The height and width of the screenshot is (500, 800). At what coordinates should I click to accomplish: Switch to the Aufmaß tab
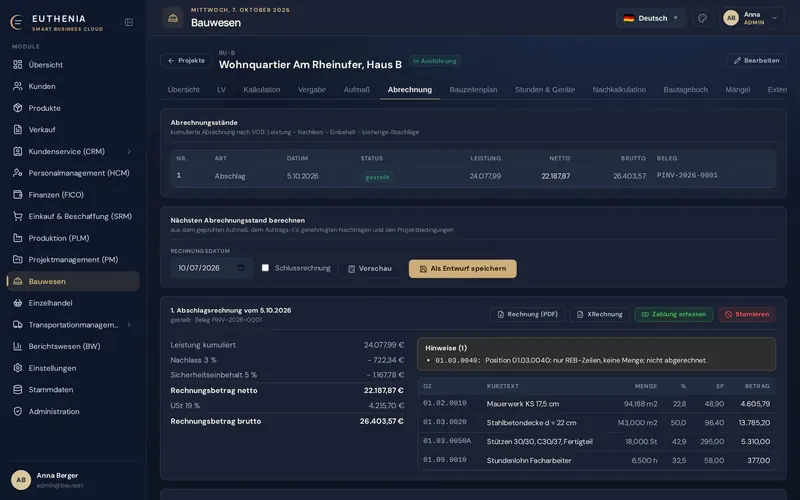coord(357,89)
